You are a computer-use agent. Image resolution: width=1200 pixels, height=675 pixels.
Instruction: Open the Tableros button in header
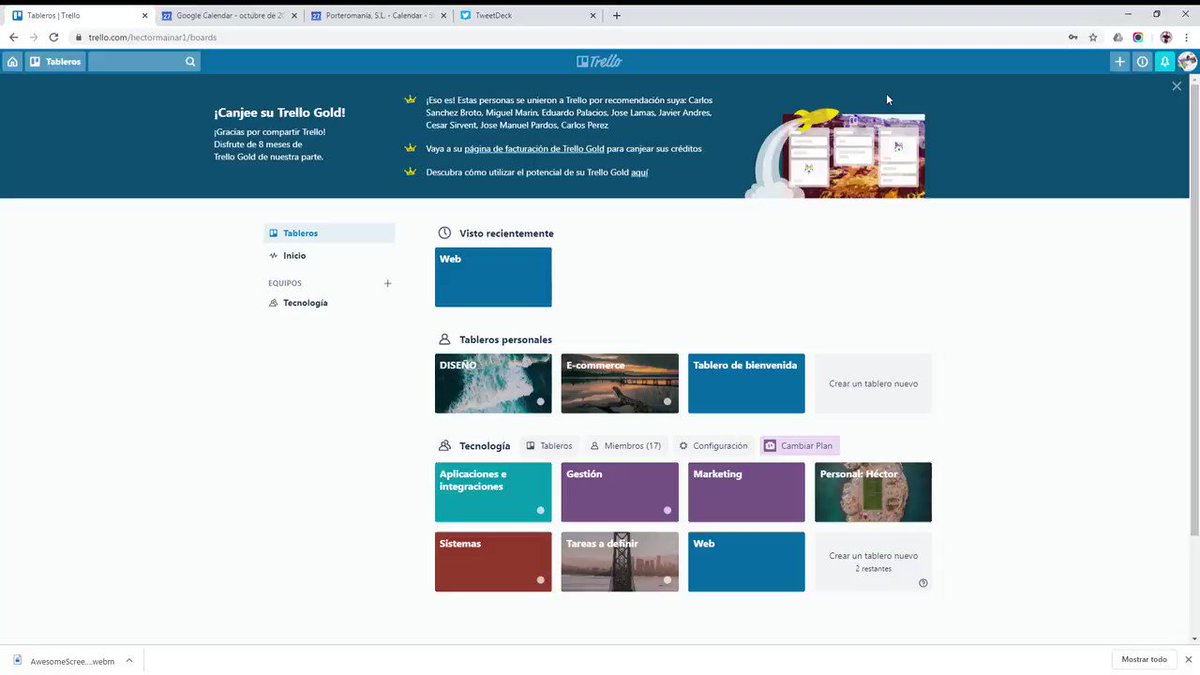click(55, 61)
